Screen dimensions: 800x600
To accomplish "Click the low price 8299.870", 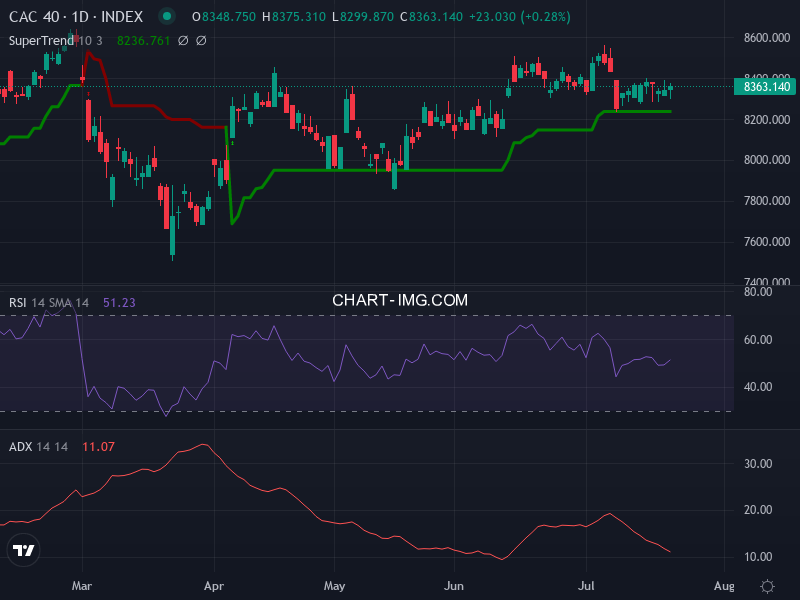I will (x=367, y=17).
